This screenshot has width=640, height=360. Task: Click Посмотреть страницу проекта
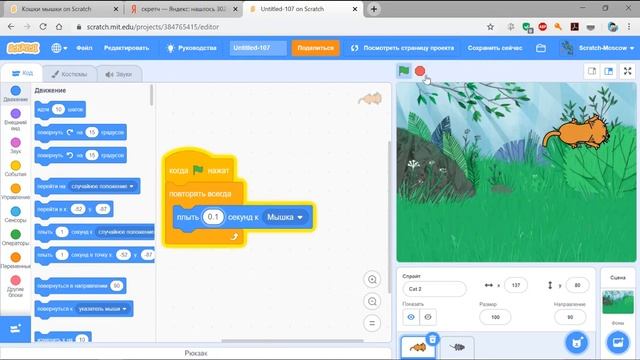tap(402, 48)
